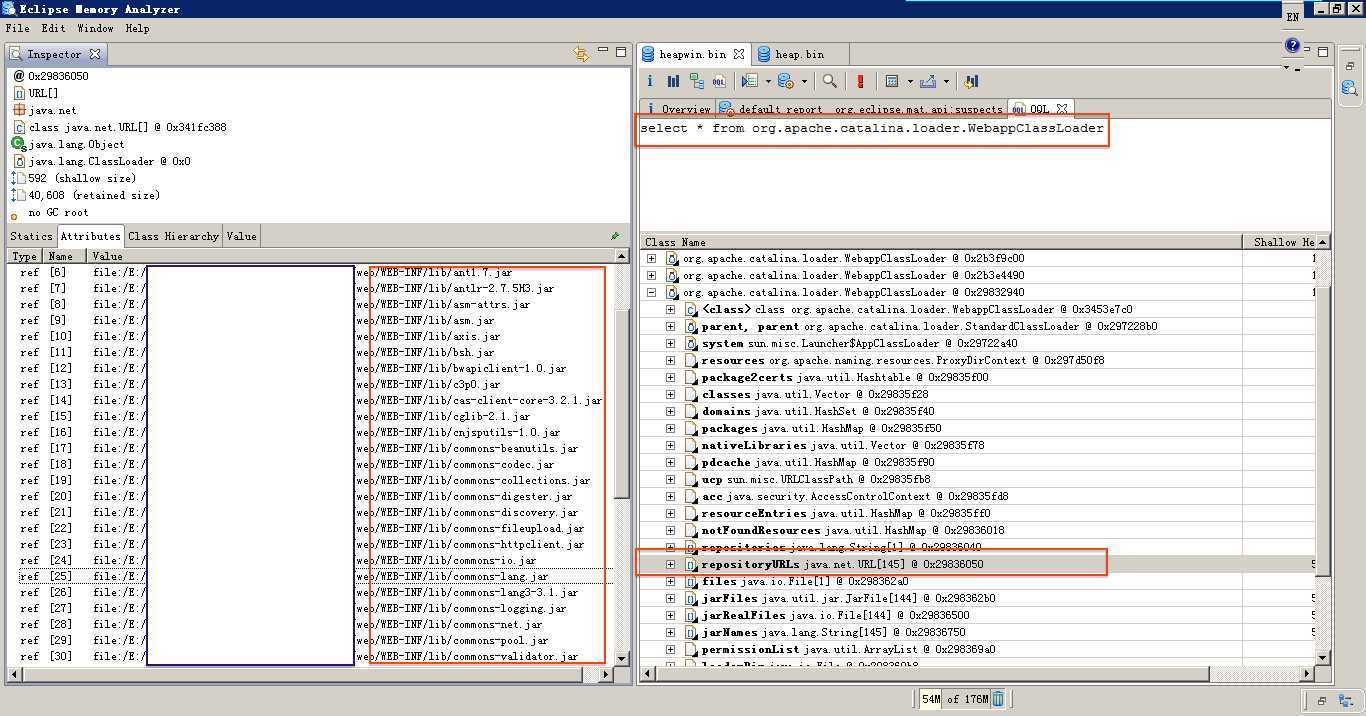Sort by the Class Name column header
The width and height of the screenshot is (1366, 716).
940,242
